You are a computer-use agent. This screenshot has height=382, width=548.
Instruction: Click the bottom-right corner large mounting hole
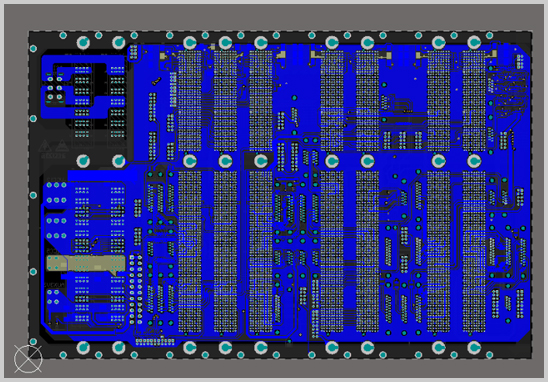[474, 348]
